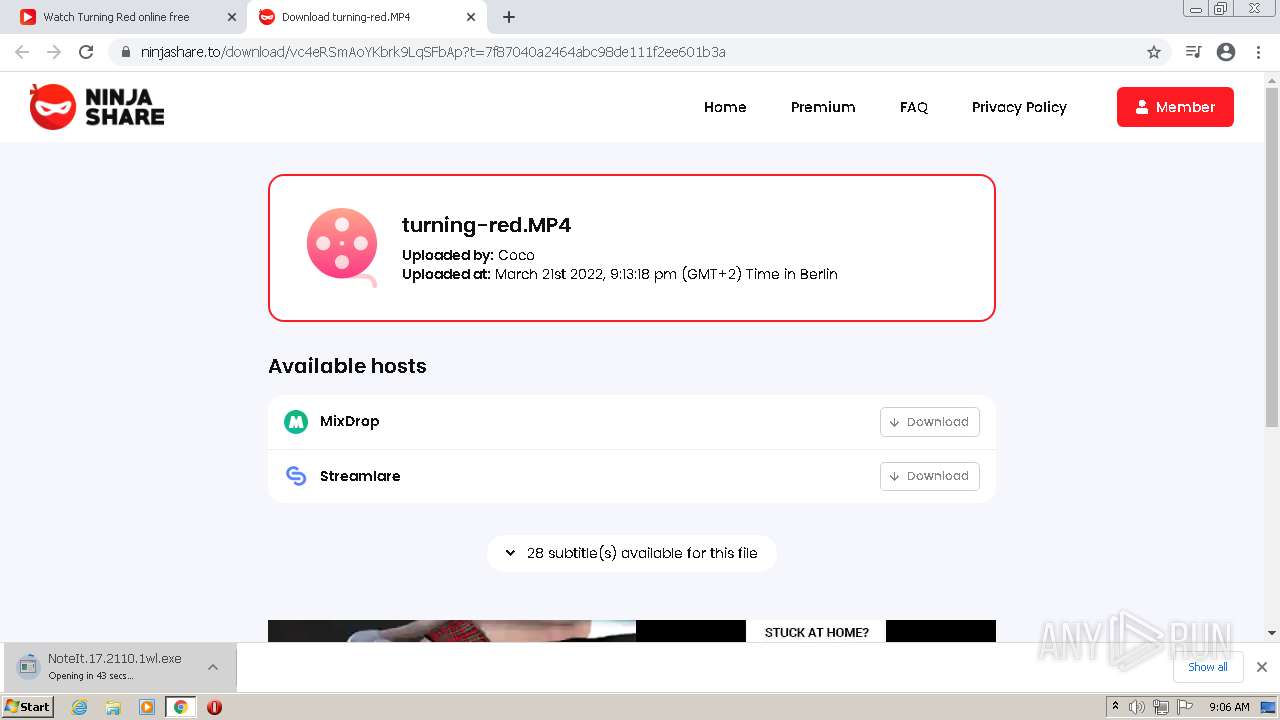This screenshot has height=720, width=1280.
Task: Click the Chrome taskbar icon
Action: click(x=181, y=707)
